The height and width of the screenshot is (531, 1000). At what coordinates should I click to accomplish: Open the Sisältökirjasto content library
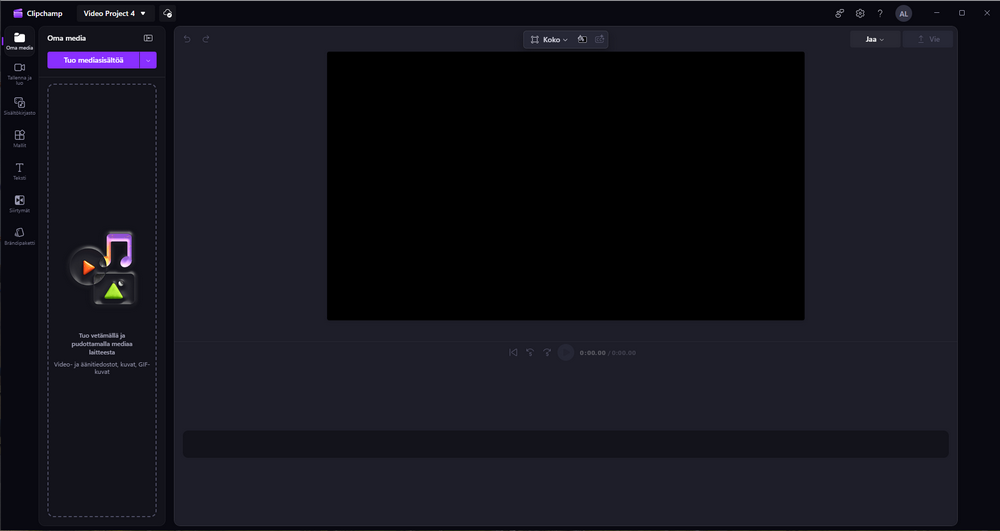coord(19,106)
